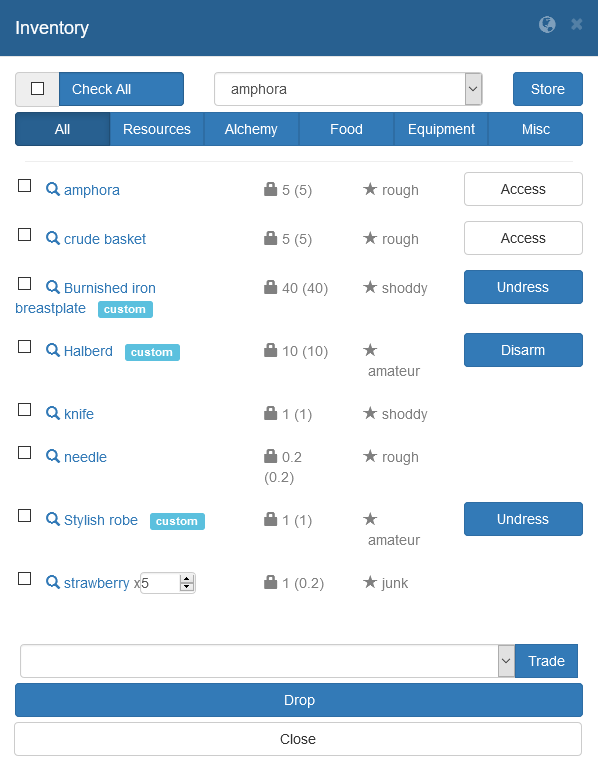The image size is (598, 760).
Task: Switch to the Equipment tab
Action: pyautogui.click(x=441, y=129)
